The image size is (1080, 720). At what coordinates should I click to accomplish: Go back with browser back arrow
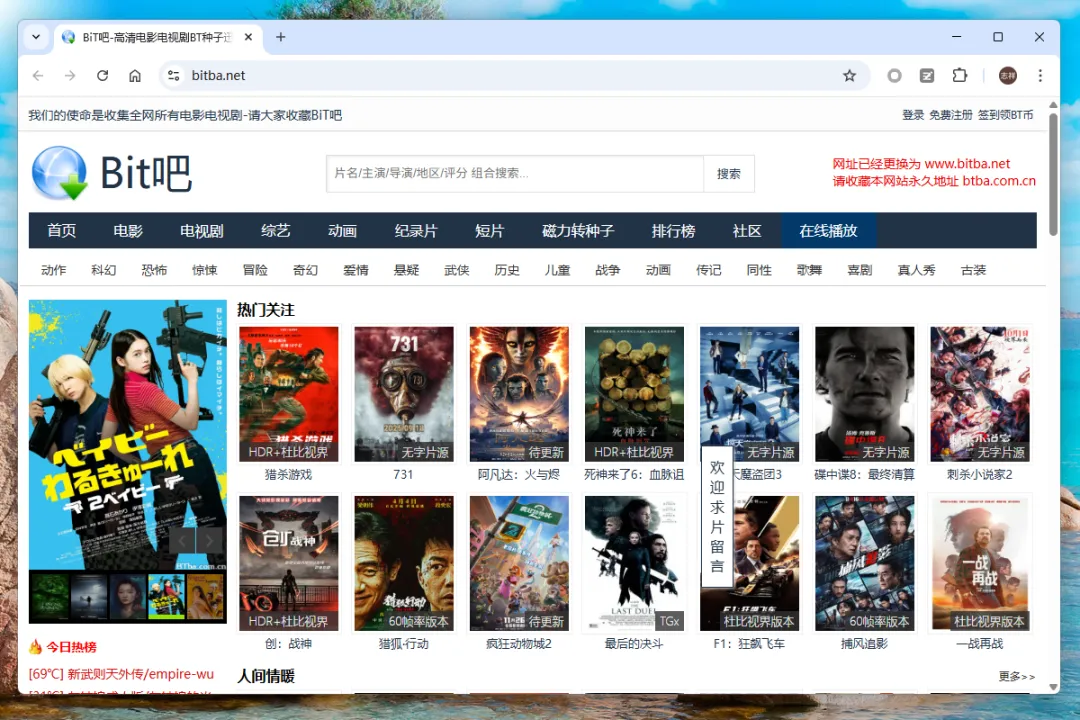[x=38, y=76]
